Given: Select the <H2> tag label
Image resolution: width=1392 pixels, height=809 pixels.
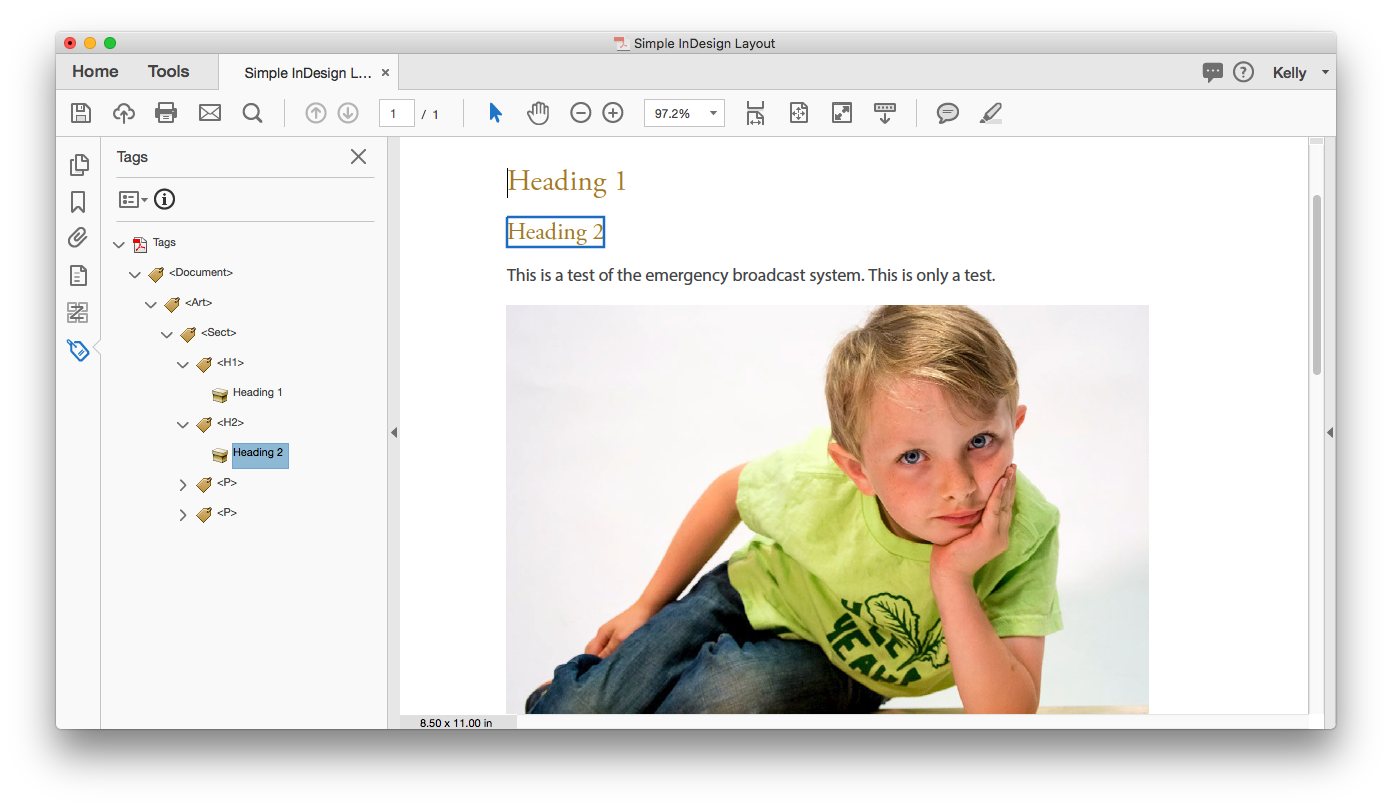Looking at the screenshot, I should point(230,423).
